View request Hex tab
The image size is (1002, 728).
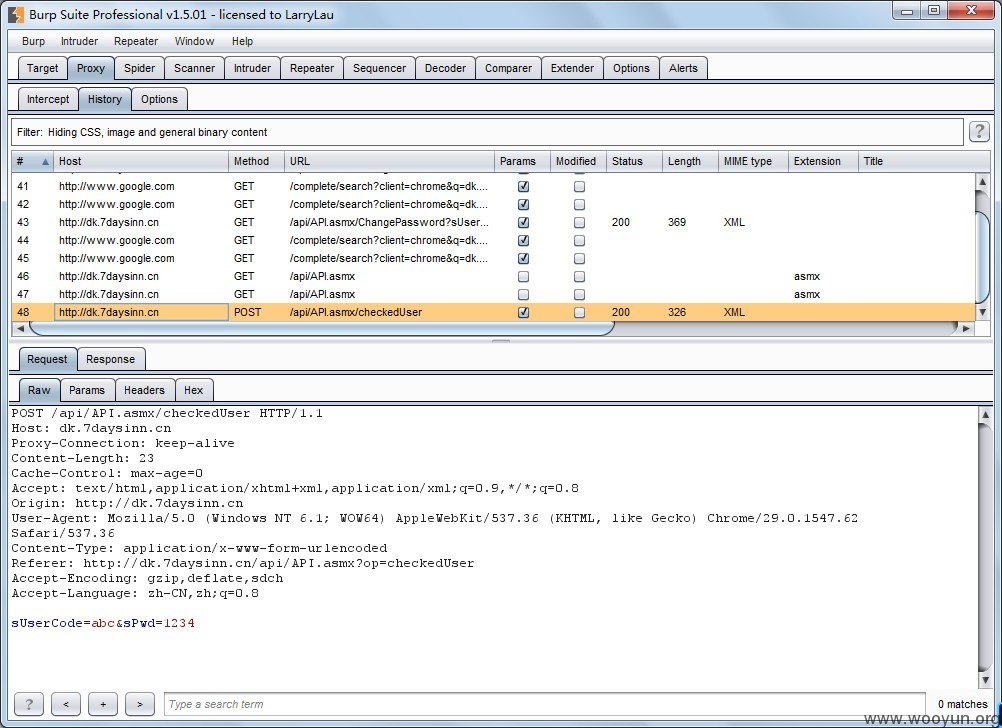(x=194, y=390)
